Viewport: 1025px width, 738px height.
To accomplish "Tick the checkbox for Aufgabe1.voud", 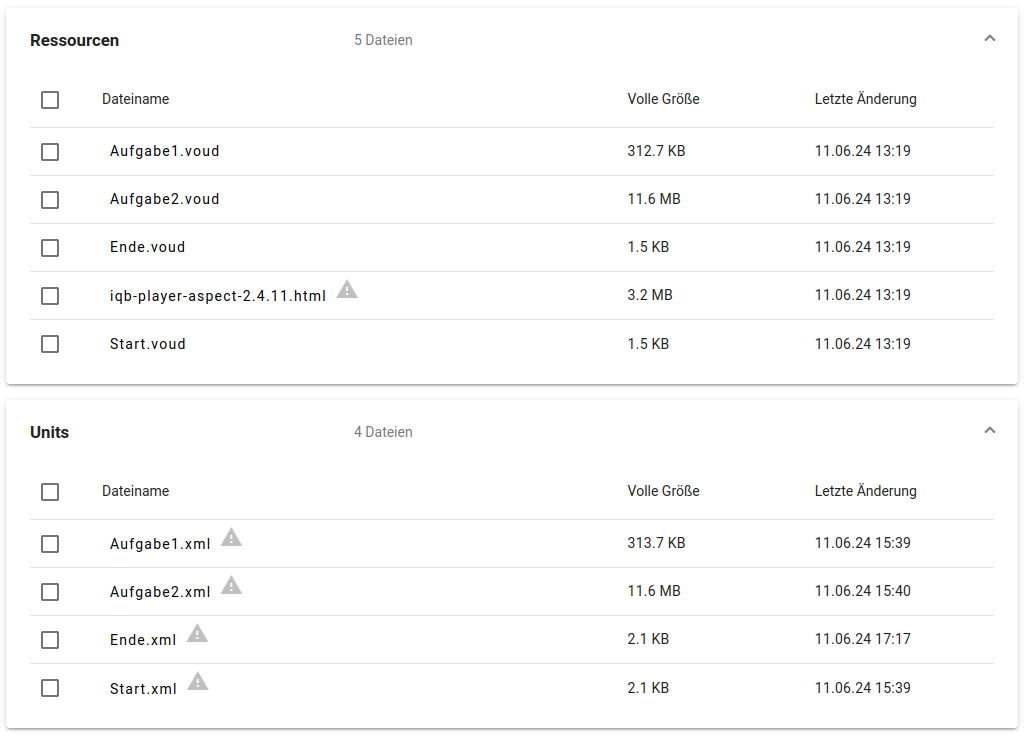I will point(50,152).
